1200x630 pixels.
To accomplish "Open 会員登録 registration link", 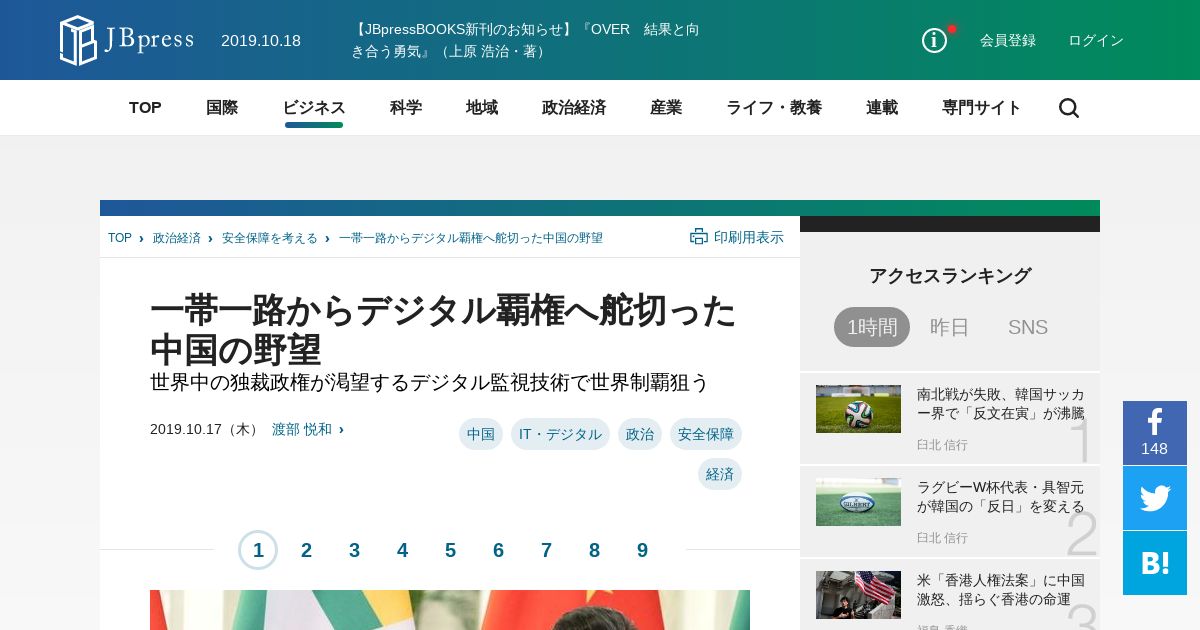I will pos(1008,40).
